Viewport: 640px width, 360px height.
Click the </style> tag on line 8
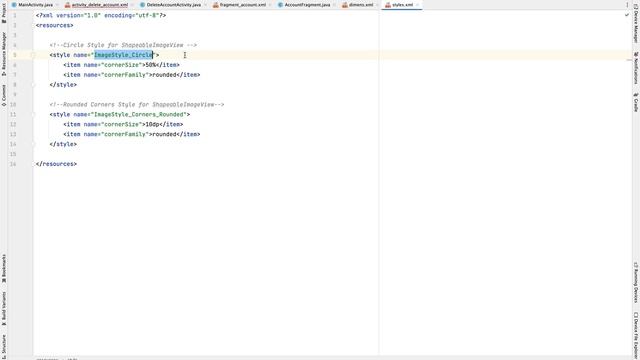(63, 84)
